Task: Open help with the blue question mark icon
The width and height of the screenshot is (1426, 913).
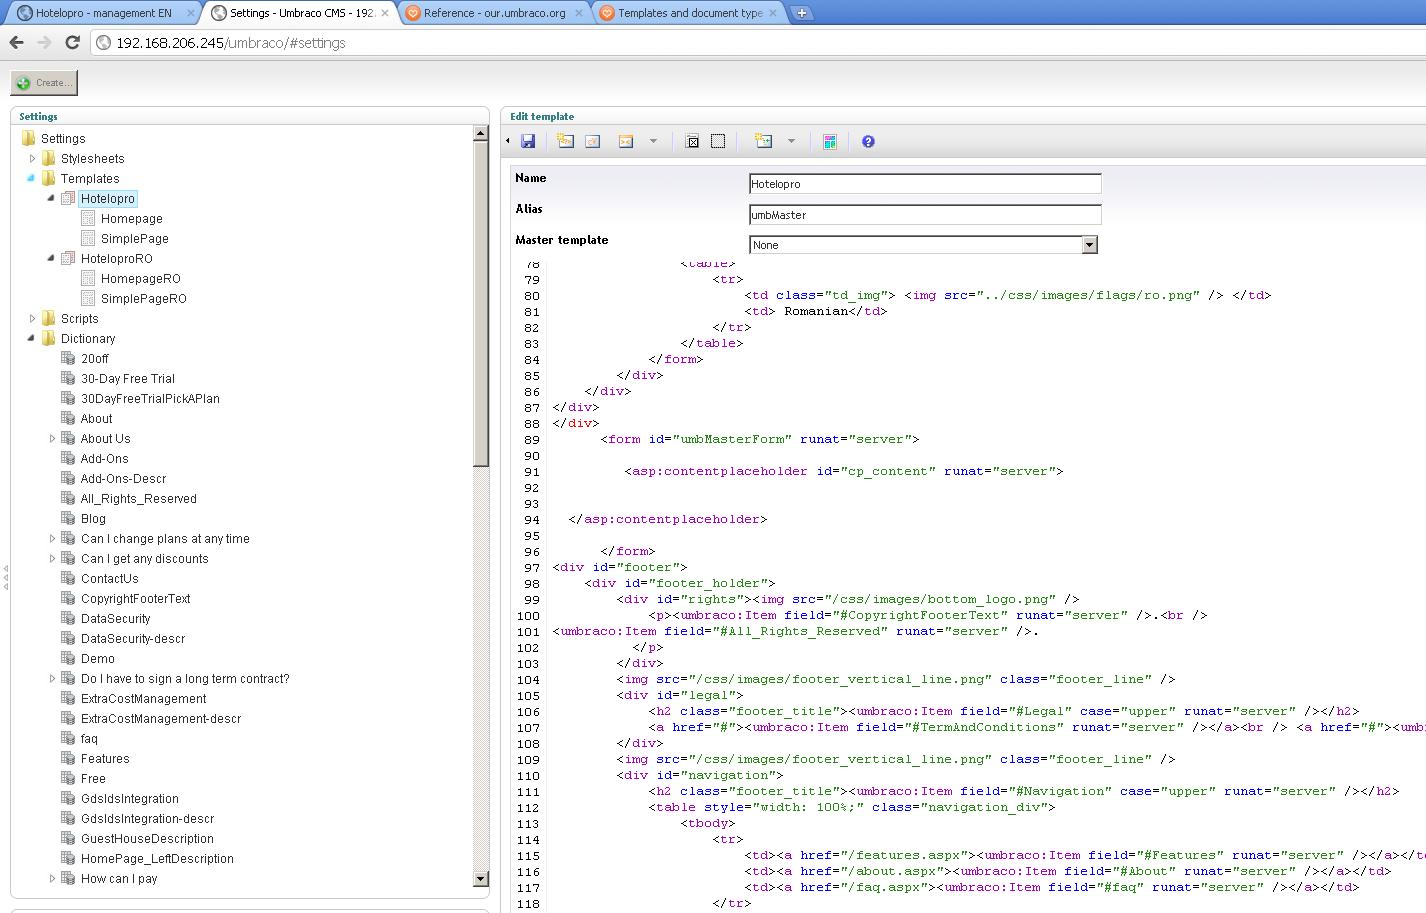Action: (x=868, y=141)
